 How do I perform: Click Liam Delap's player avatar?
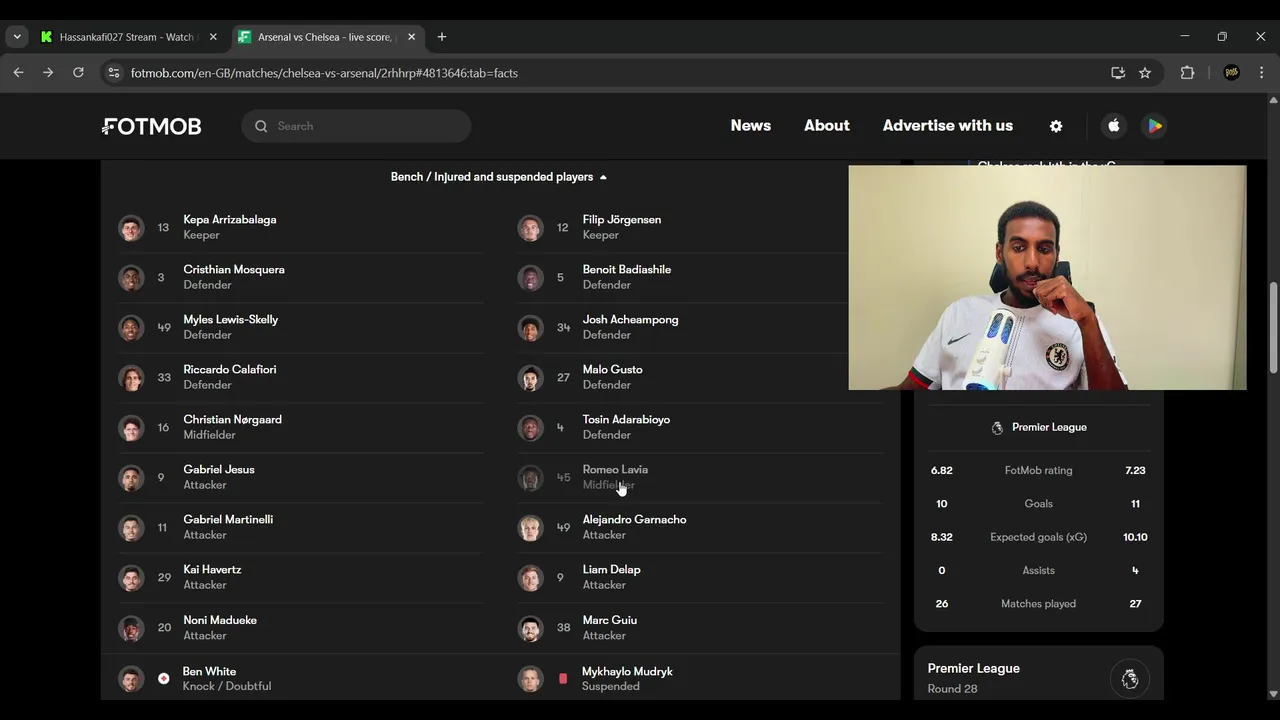tap(530, 578)
